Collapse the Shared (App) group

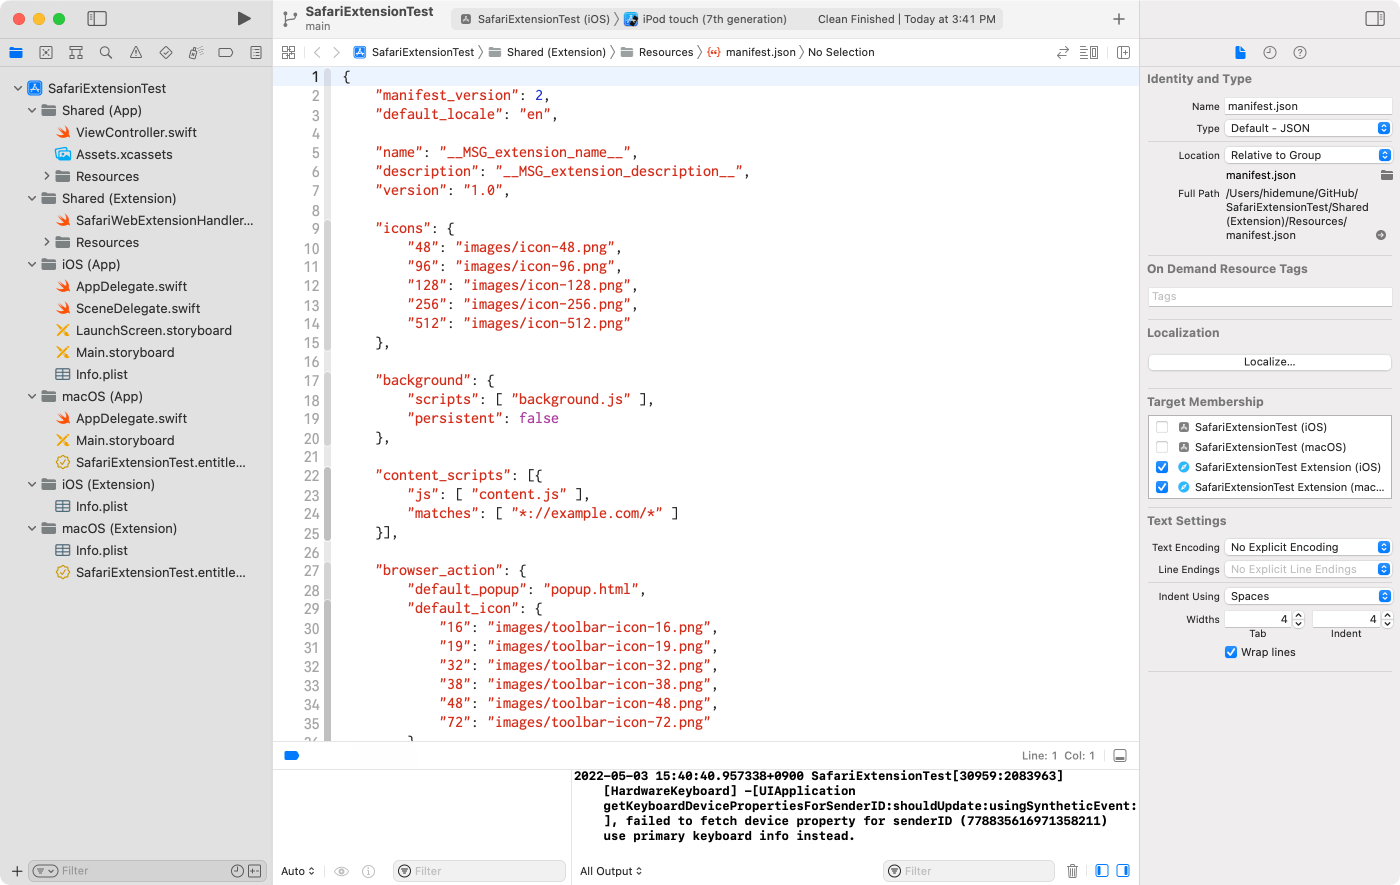(x=32, y=111)
